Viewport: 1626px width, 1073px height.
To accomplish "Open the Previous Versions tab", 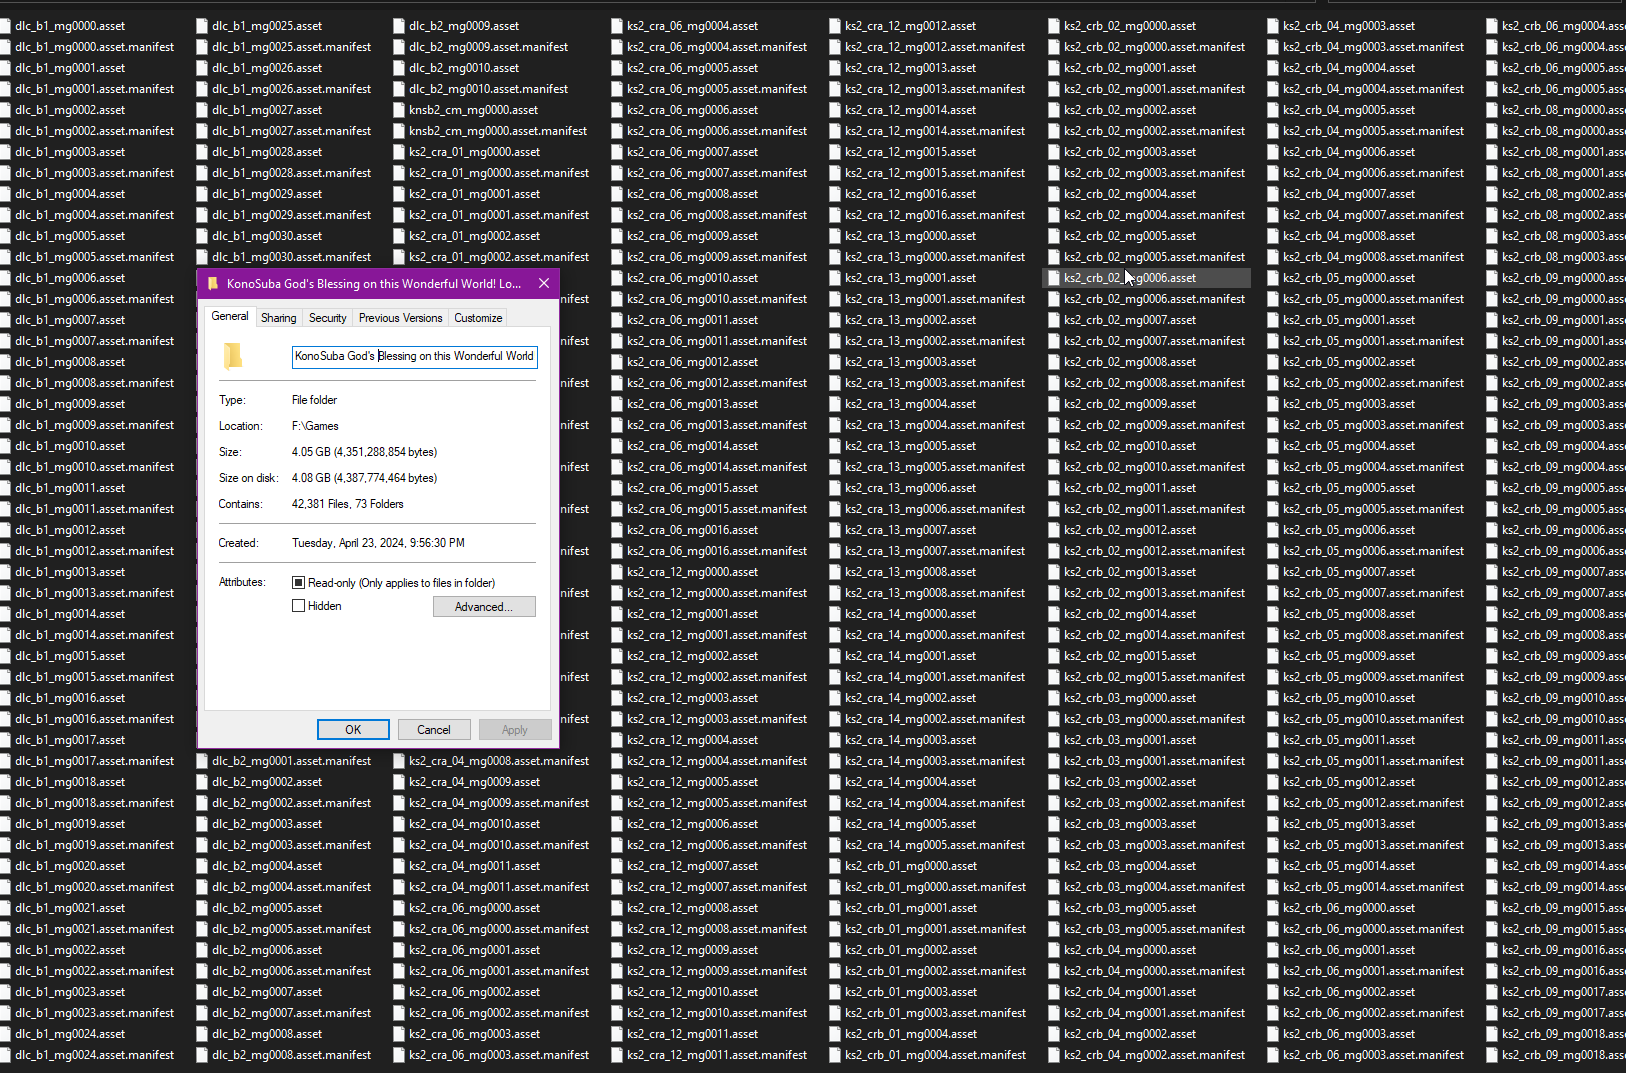I will point(400,318).
